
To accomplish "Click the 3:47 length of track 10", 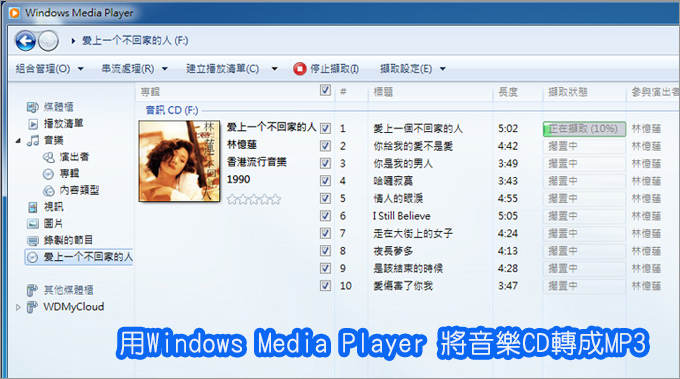I will pyautogui.click(x=508, y=286).
